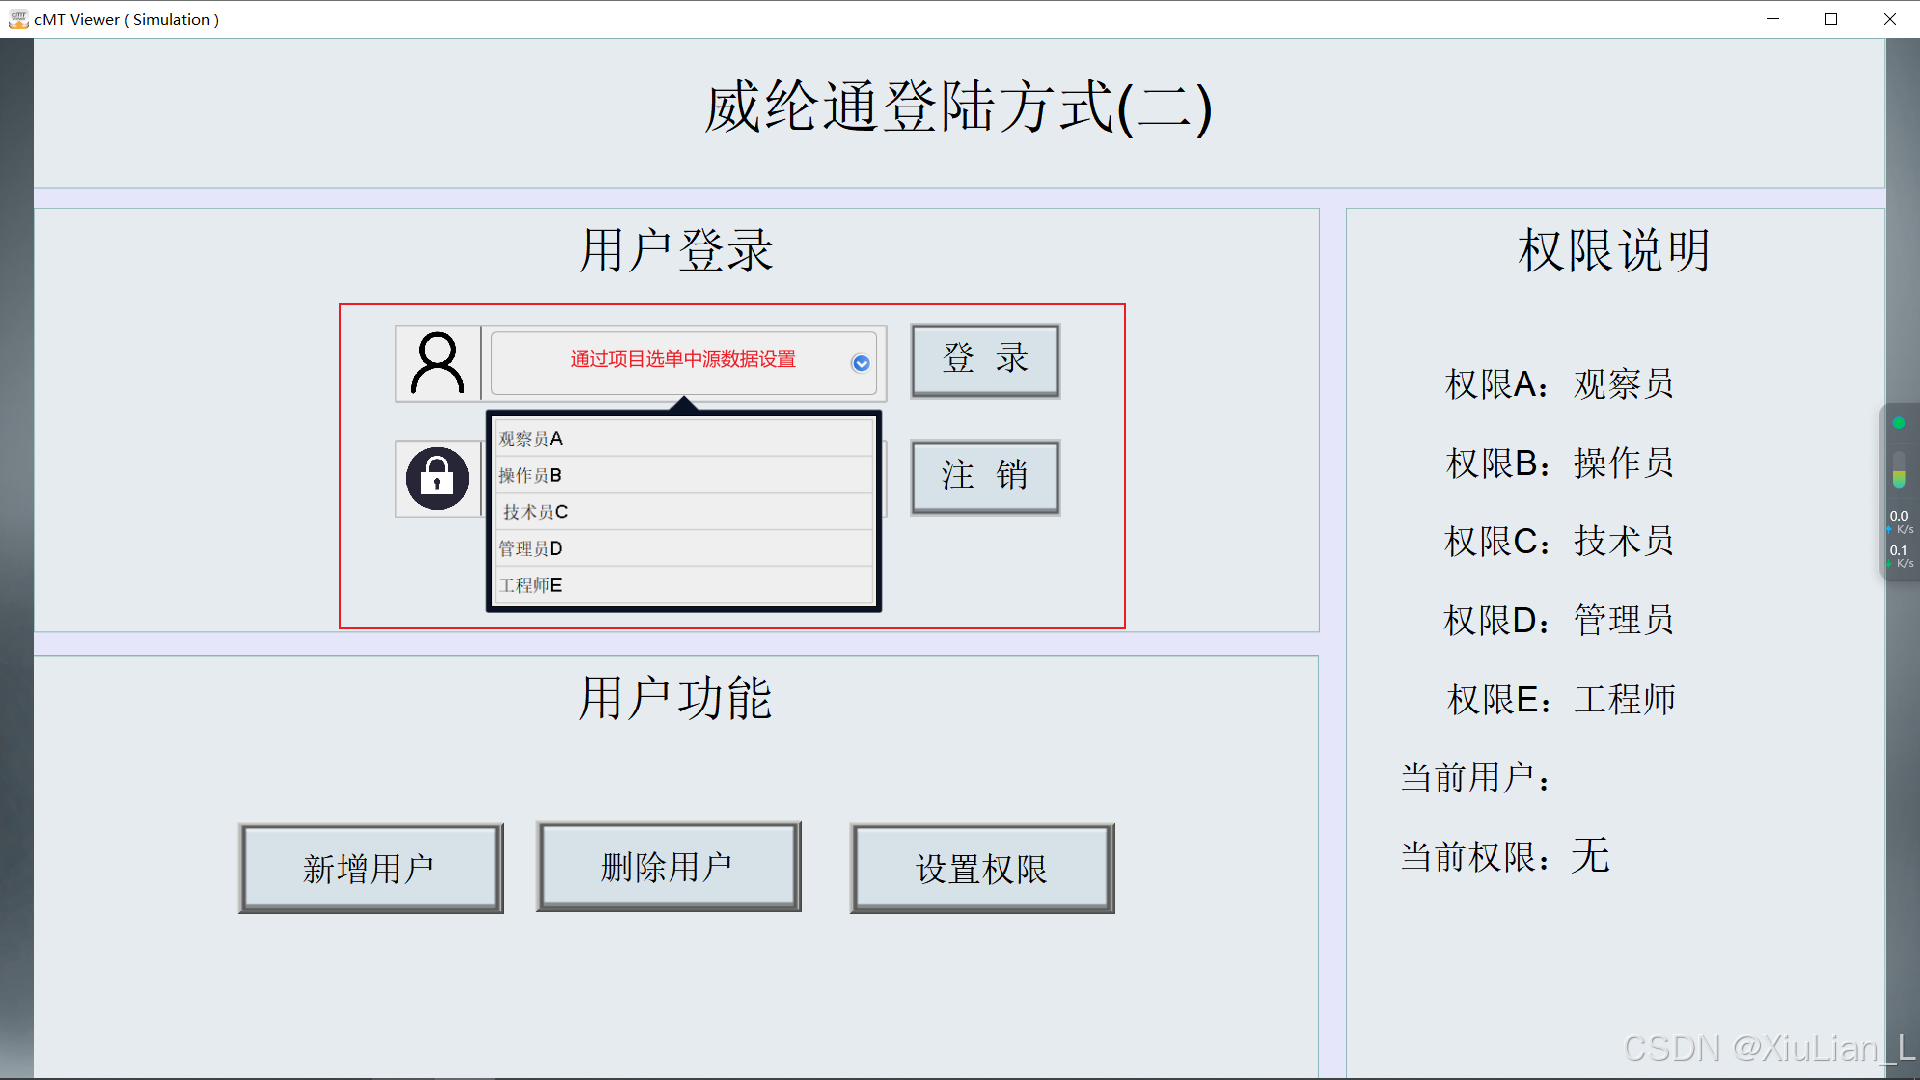
Task: Click the green dot on network widget
Action: click(x=1898, y=423)
